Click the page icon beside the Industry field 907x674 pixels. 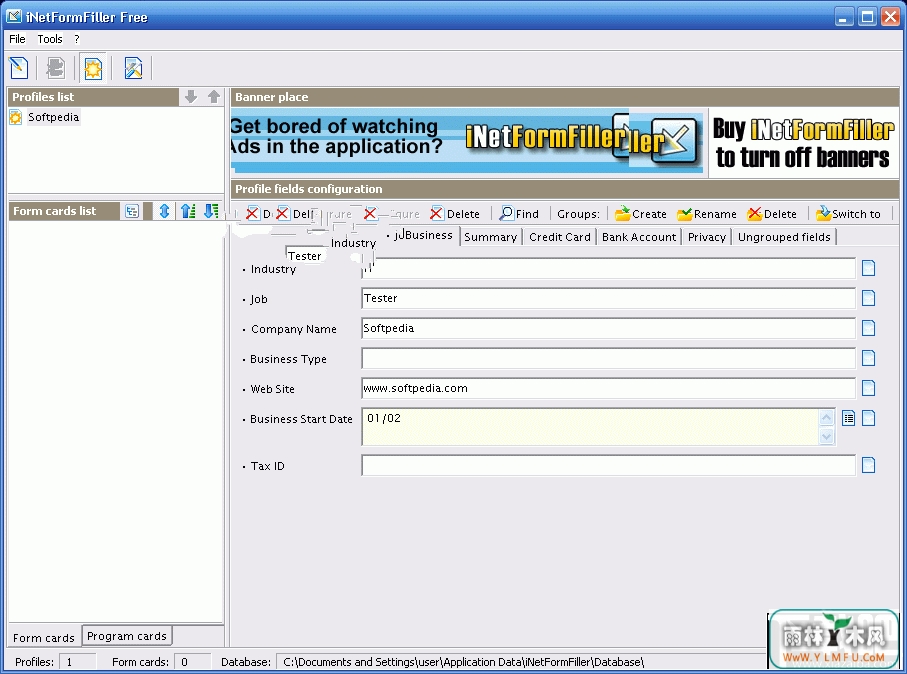(868, 268)
